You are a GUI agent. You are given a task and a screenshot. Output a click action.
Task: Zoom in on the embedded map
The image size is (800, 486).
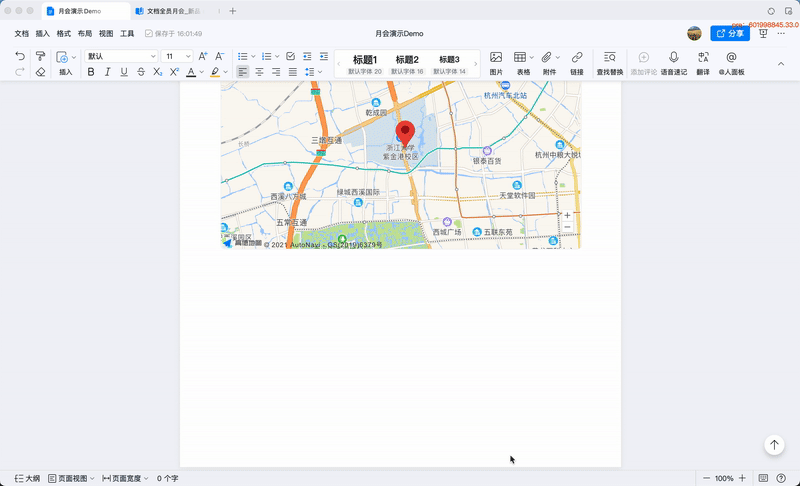pos(567,216)
